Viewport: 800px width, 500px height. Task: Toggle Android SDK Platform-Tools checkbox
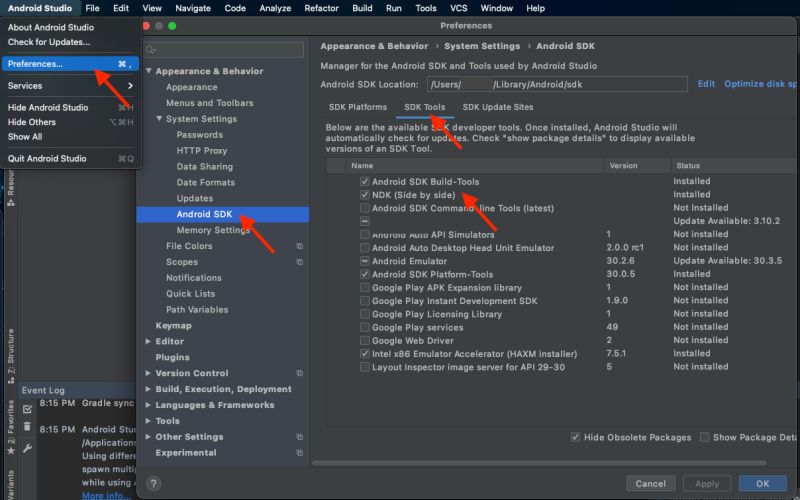364,274
